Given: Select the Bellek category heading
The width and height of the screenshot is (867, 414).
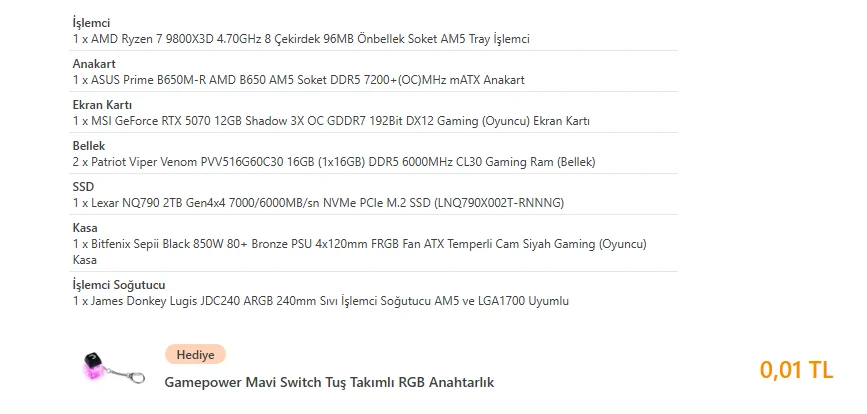Looking at the screenshot, I should coord(89,146).
